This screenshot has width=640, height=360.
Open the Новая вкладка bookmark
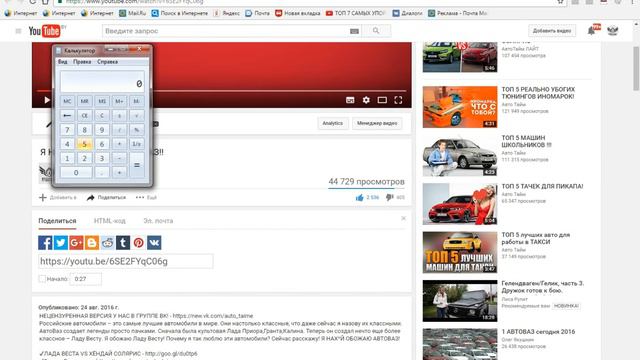tap(298, 13)
